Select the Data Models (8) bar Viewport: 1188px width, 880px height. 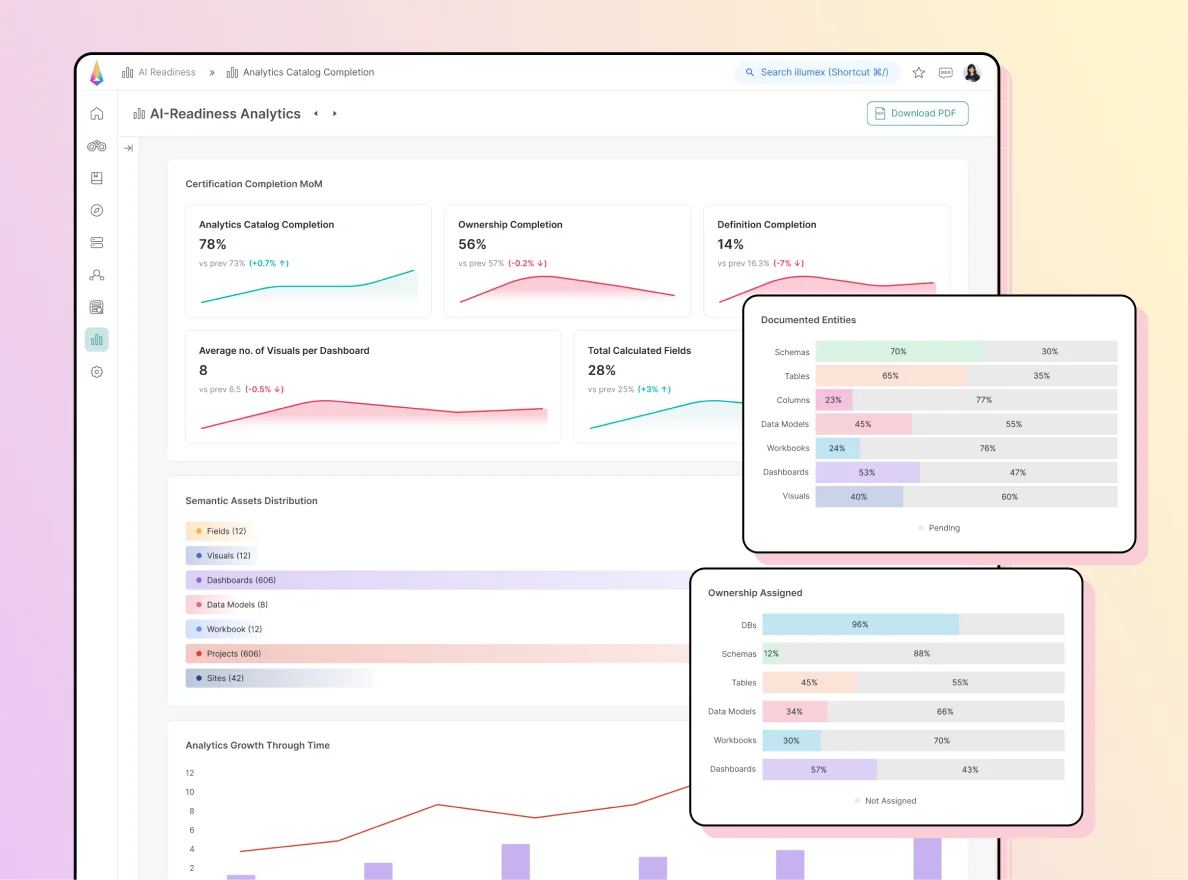pos(228,605)
